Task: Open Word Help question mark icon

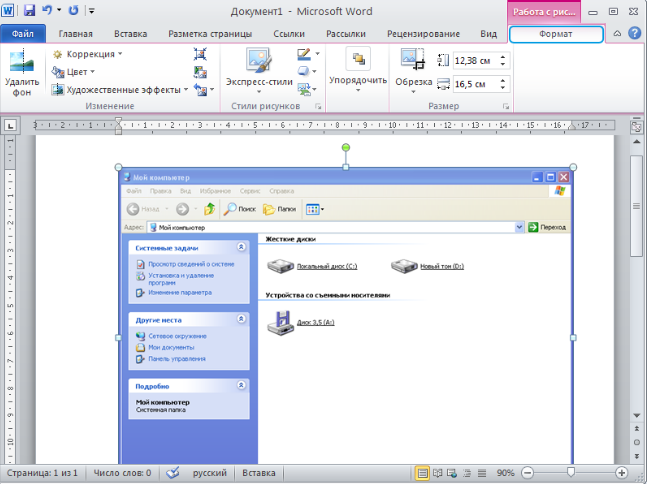Action: tap(635, 33)
